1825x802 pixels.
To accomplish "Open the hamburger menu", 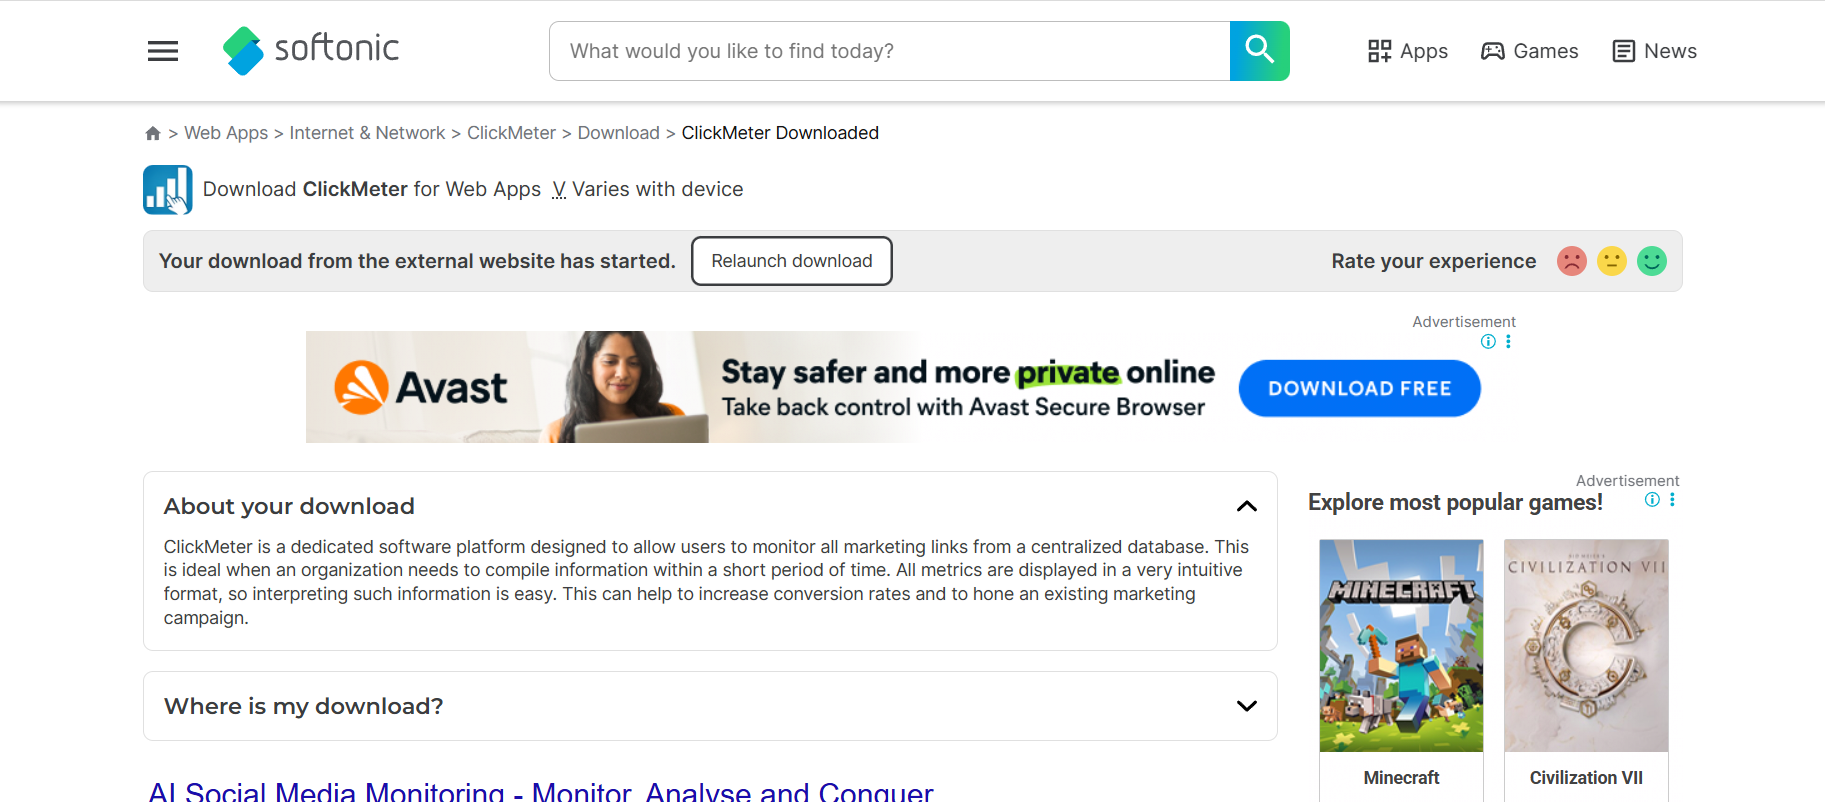I will 163,51.
